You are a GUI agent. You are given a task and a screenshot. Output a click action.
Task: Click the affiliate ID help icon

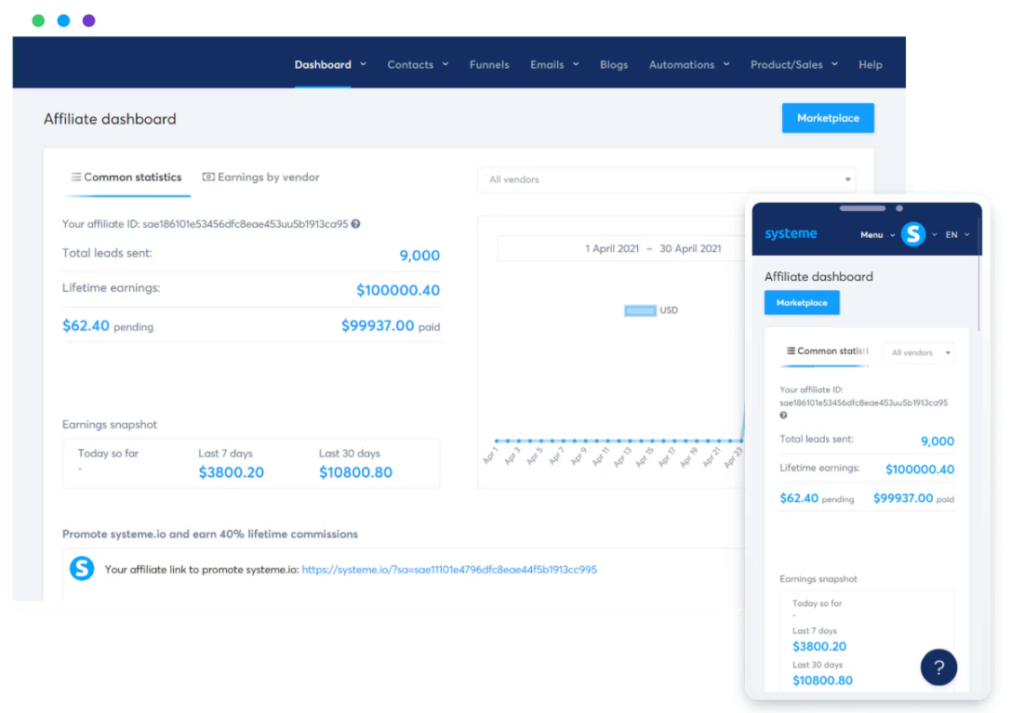pyautogui.click(x=357, y=224)
